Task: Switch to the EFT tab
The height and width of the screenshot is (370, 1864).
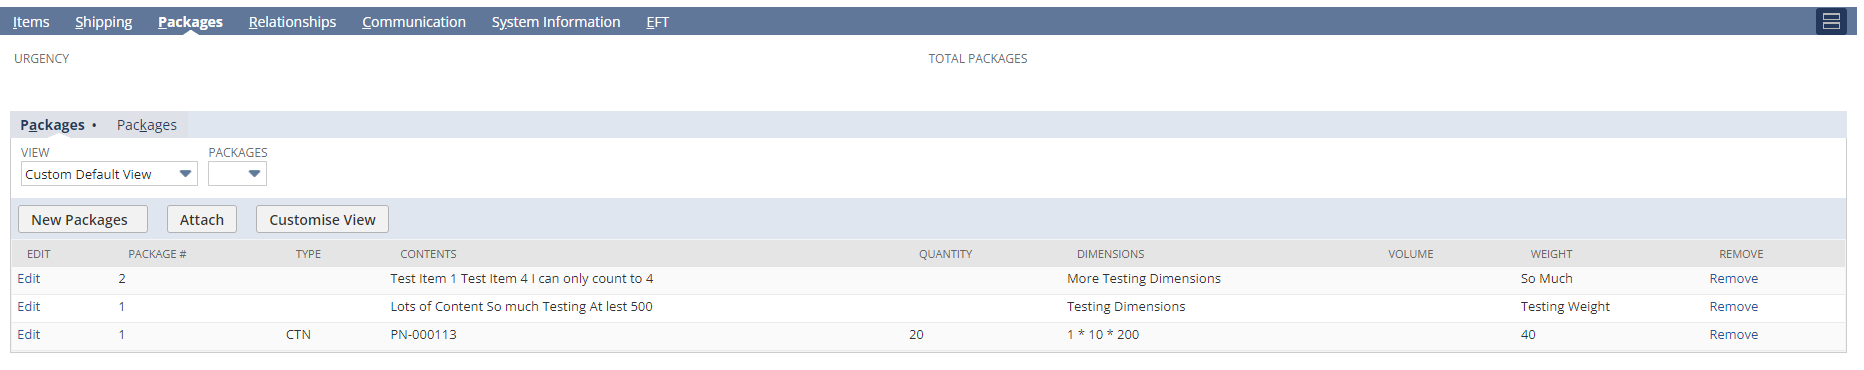Action: pos(657,22)
